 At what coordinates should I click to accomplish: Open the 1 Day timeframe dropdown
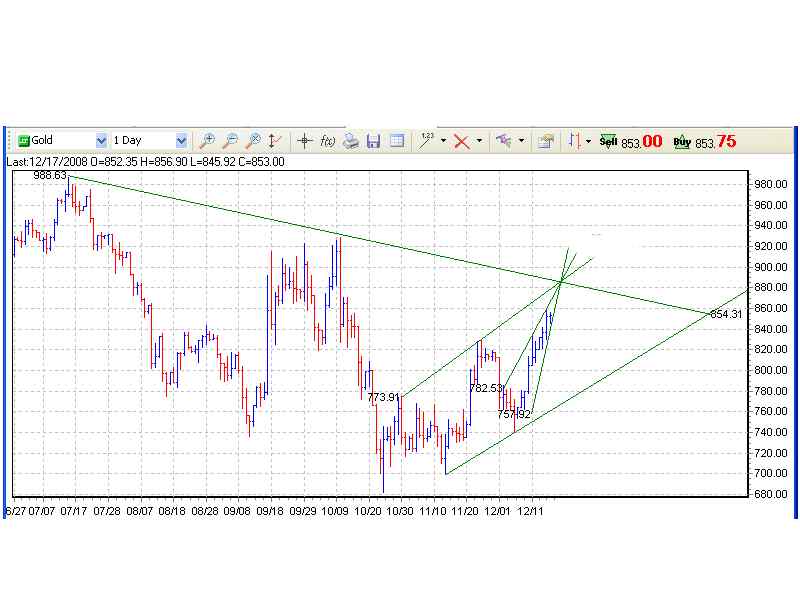click(181, 141)
